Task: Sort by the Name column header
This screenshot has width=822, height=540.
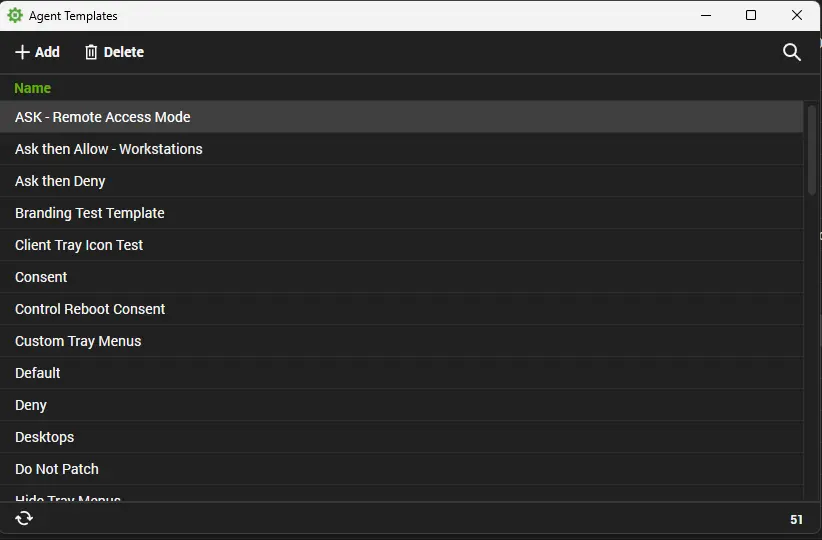Action: coord(33,88)
